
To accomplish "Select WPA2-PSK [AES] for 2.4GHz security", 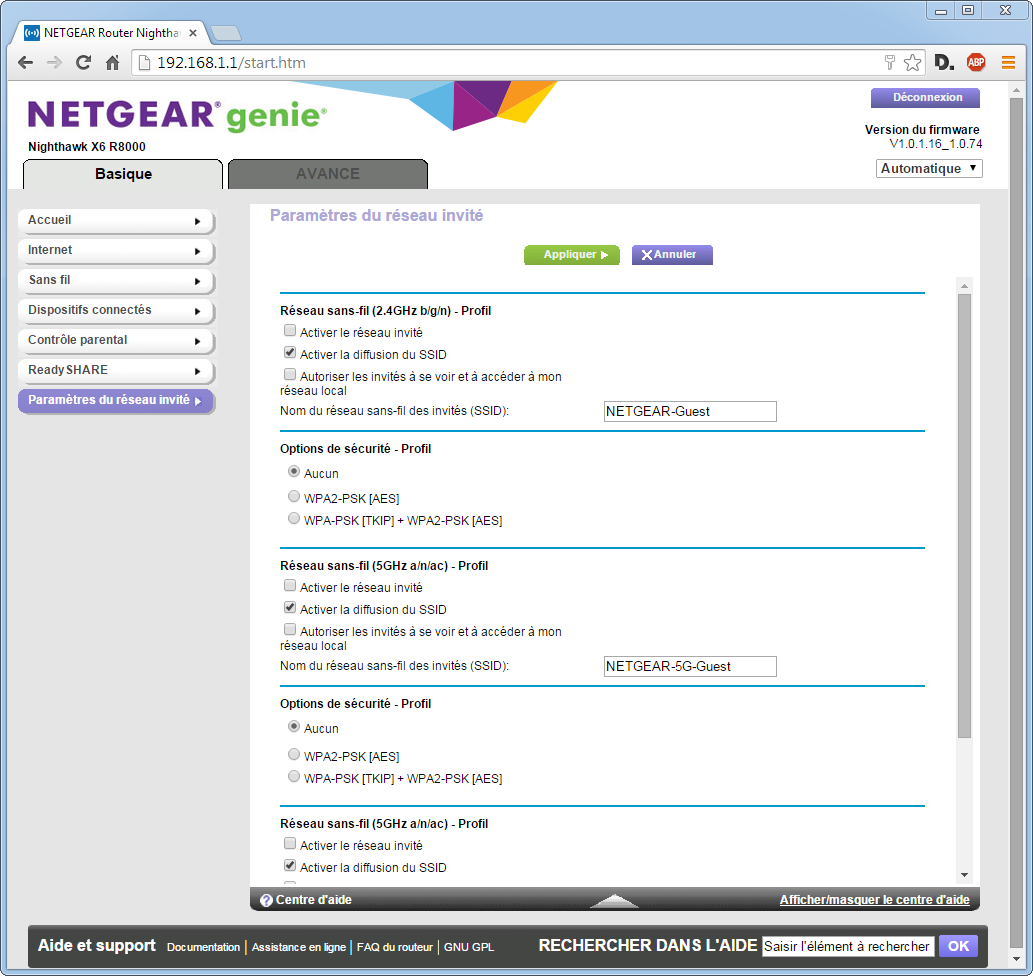I will 294,497.
